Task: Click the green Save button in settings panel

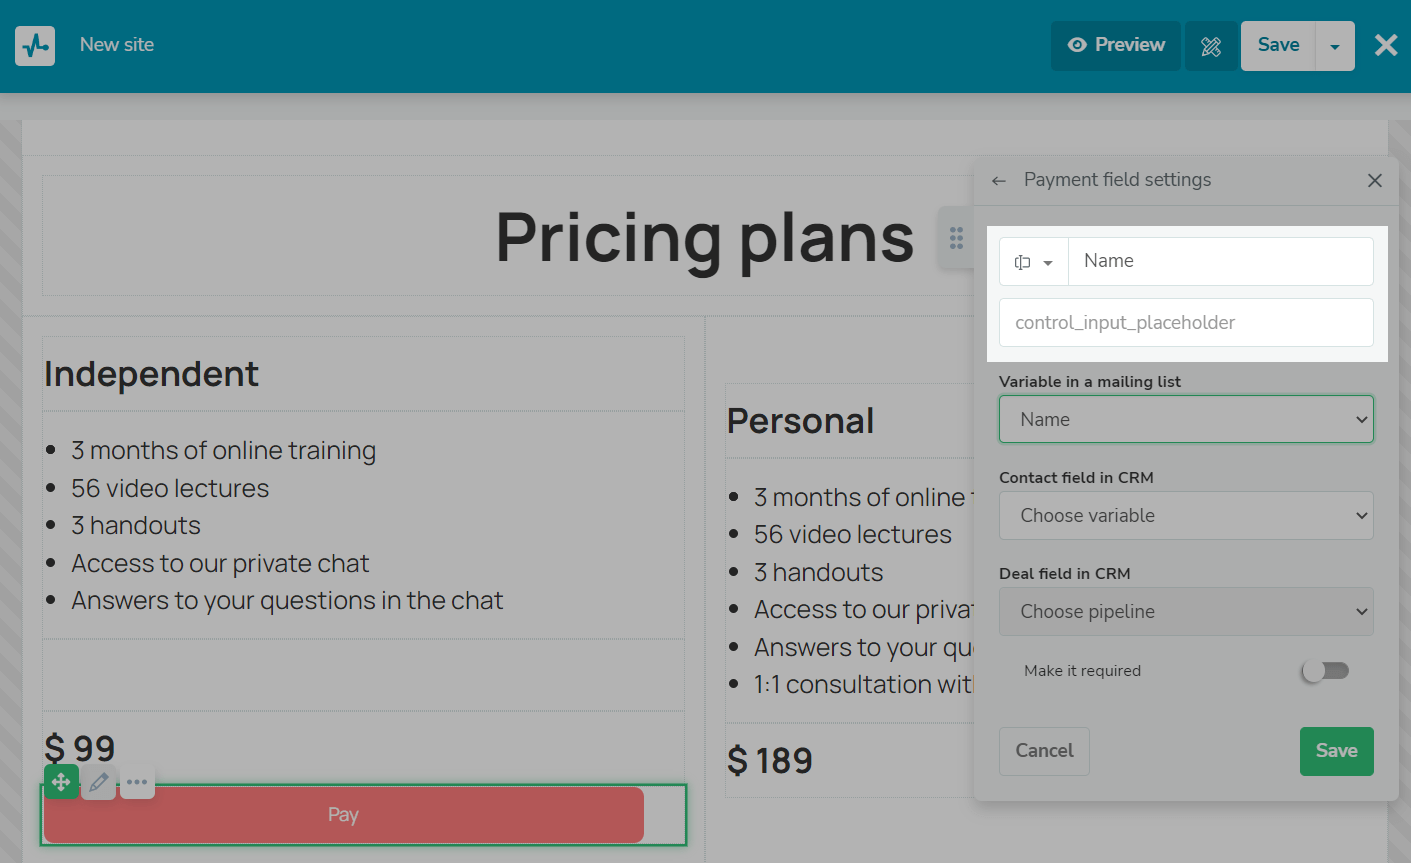Action: coord(1336,751)
